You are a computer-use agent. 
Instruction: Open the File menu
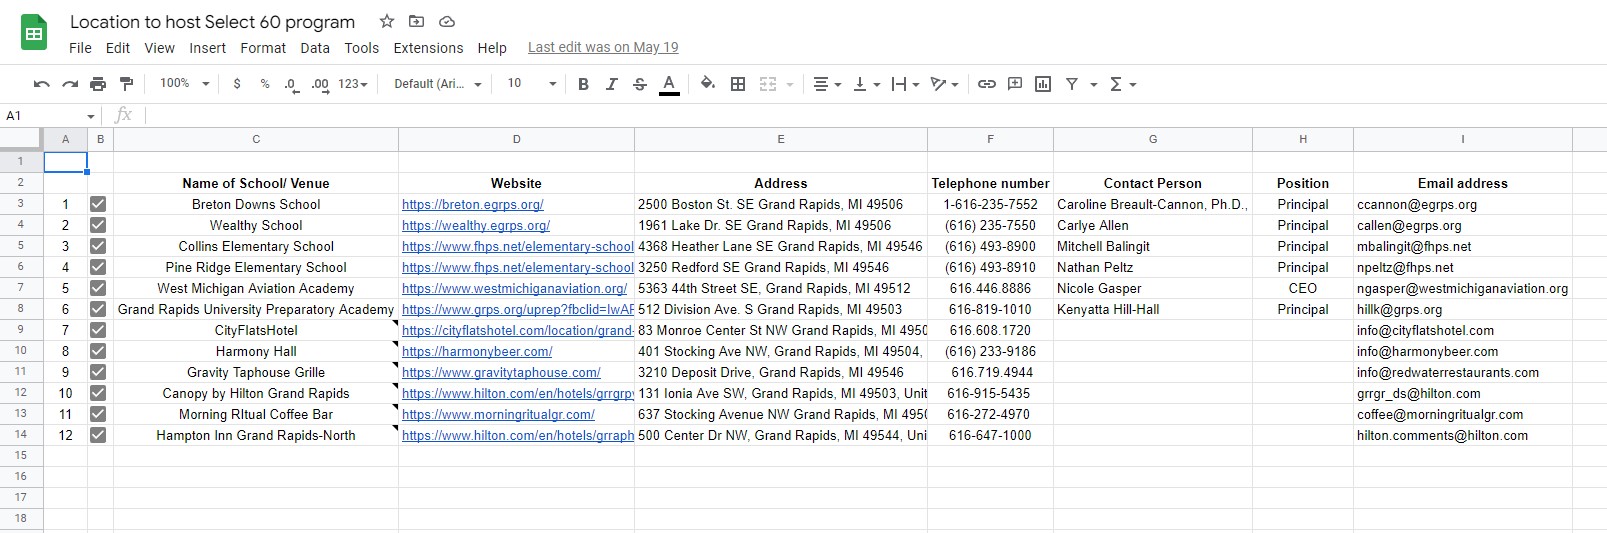[80, 48]
